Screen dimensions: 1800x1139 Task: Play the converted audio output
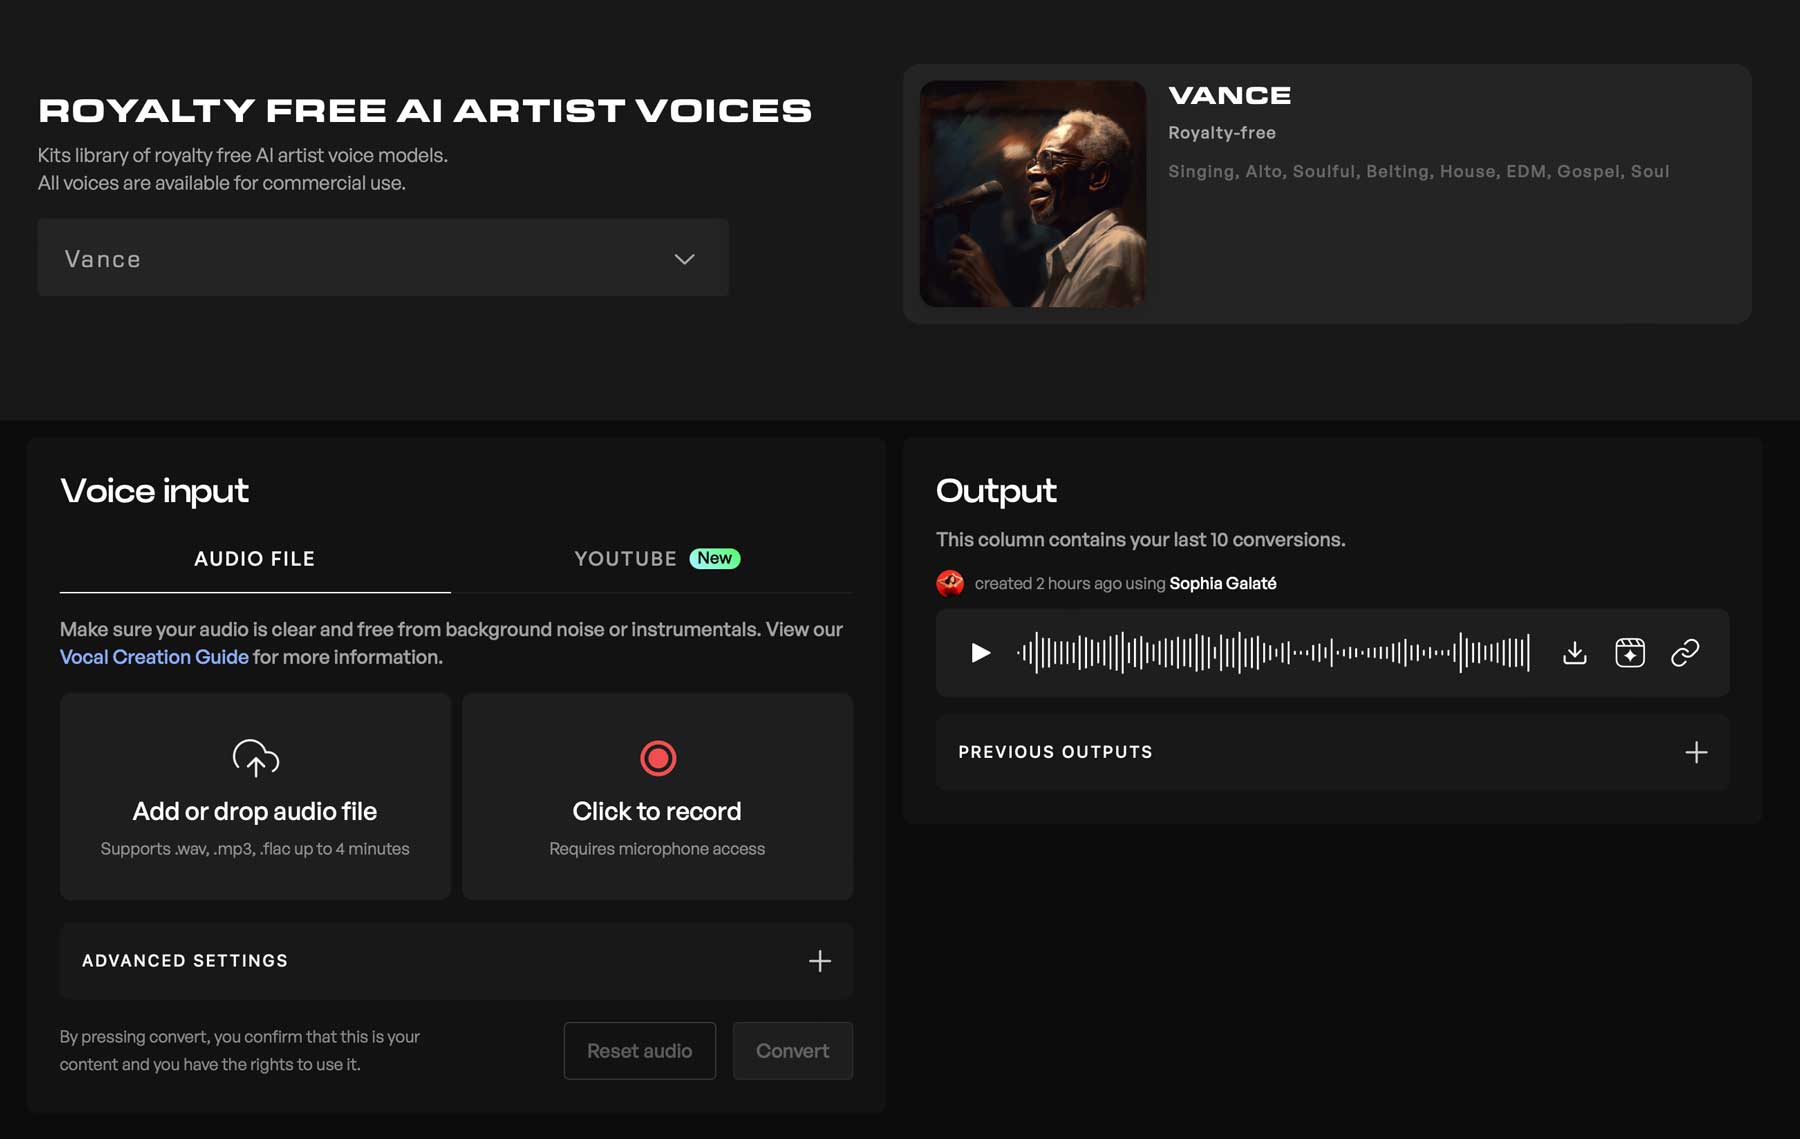tap(981, 652)
